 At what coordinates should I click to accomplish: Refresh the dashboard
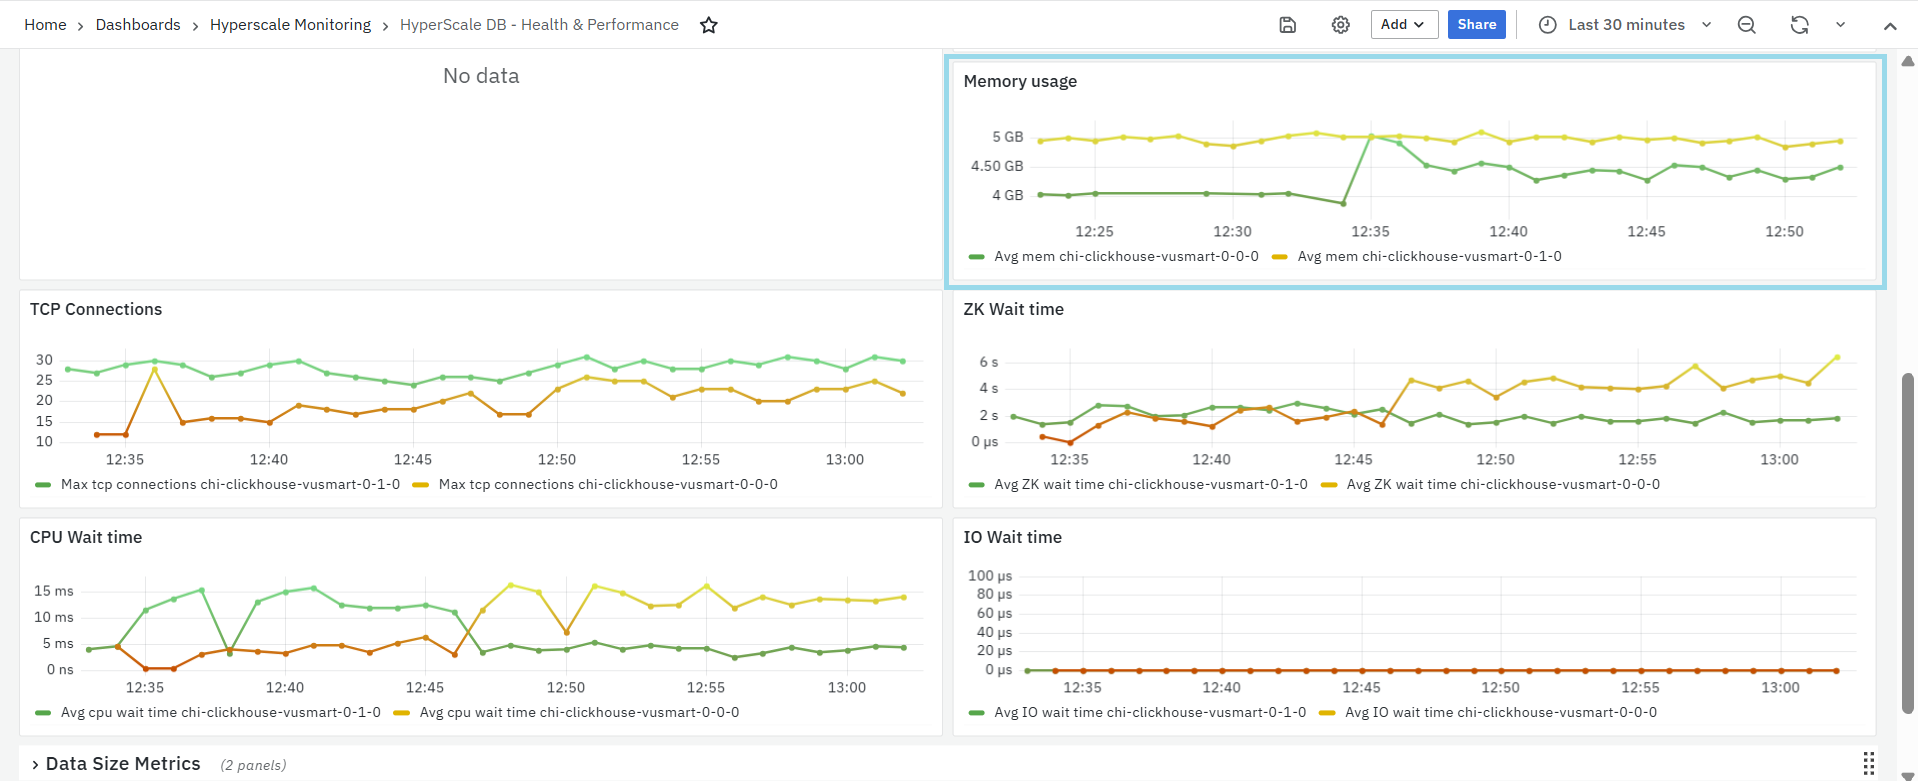[x=1799, y=25]
